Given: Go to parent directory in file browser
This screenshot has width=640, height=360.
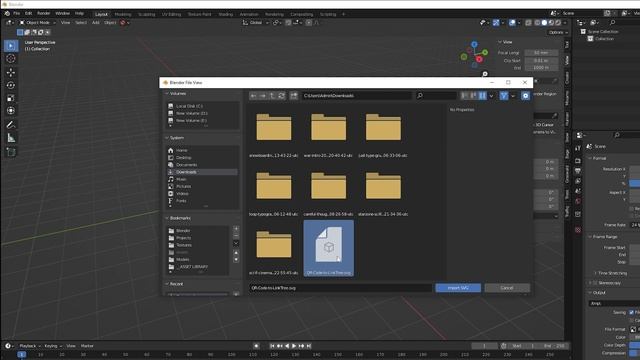Looking at the screenshot, I should [x=272, y=96].
